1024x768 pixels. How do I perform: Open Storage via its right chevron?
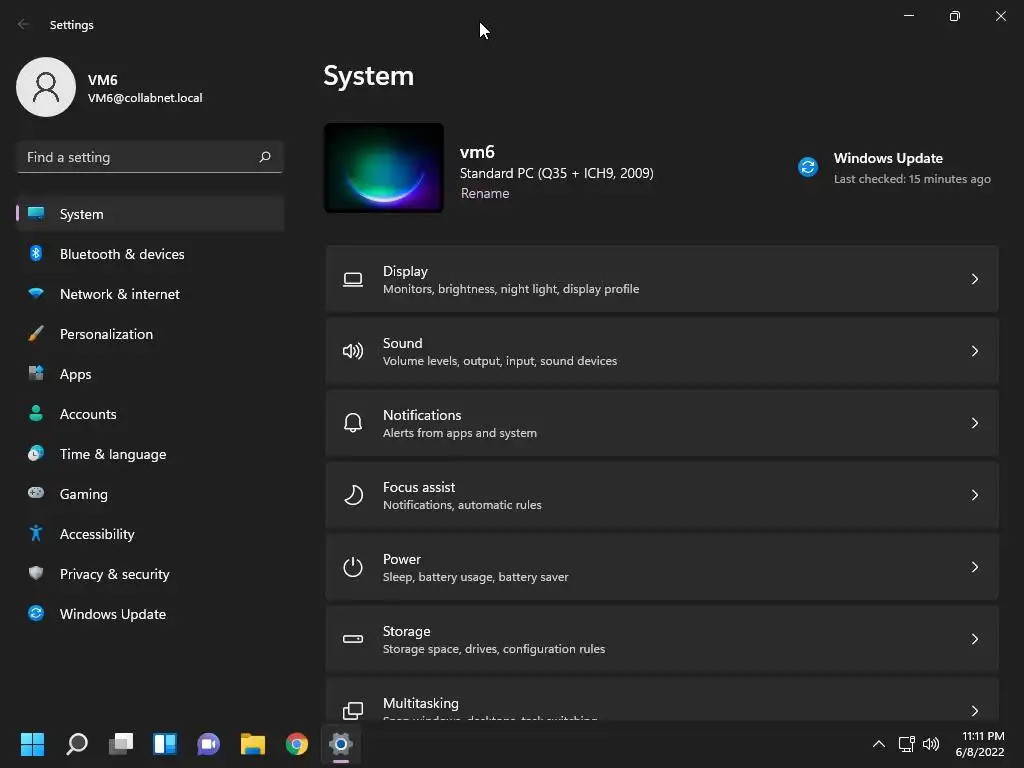pyautogui.click(x=974, y=639)
